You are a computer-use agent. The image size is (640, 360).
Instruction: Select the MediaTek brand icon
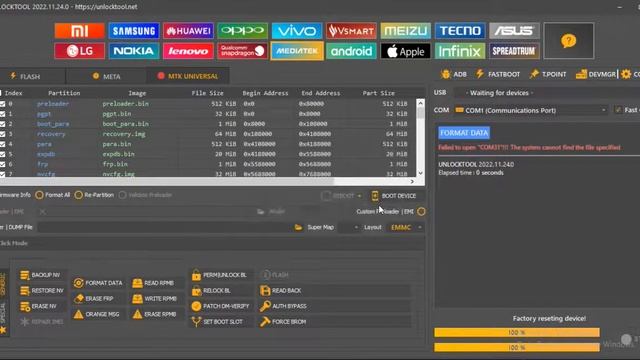(x=297, y=51)
